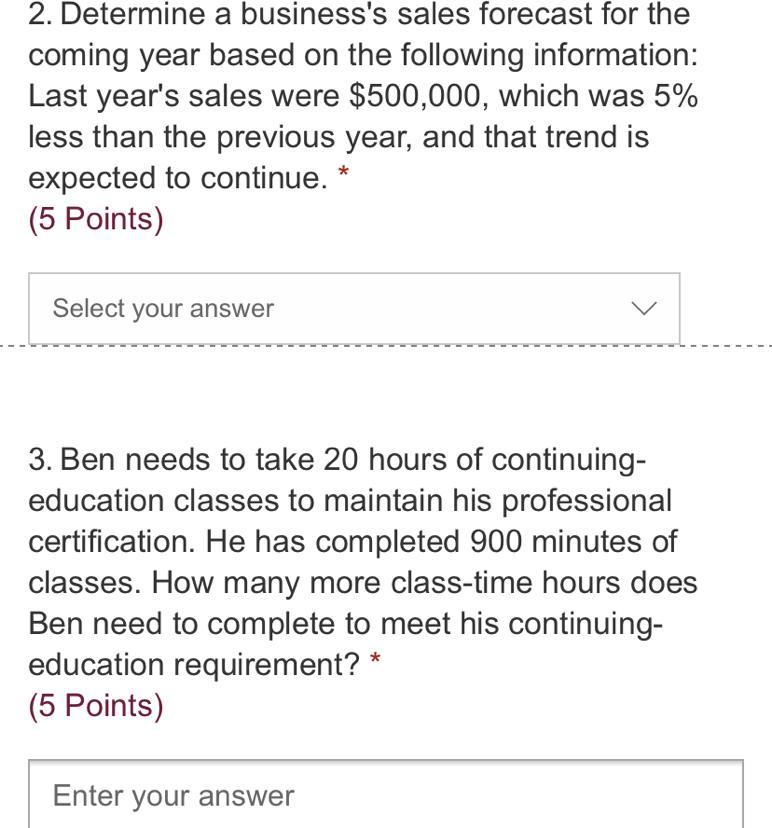Click the dashed separator line between questions
The width and height of the screenshot is (772, 828).
click(386, 346)
